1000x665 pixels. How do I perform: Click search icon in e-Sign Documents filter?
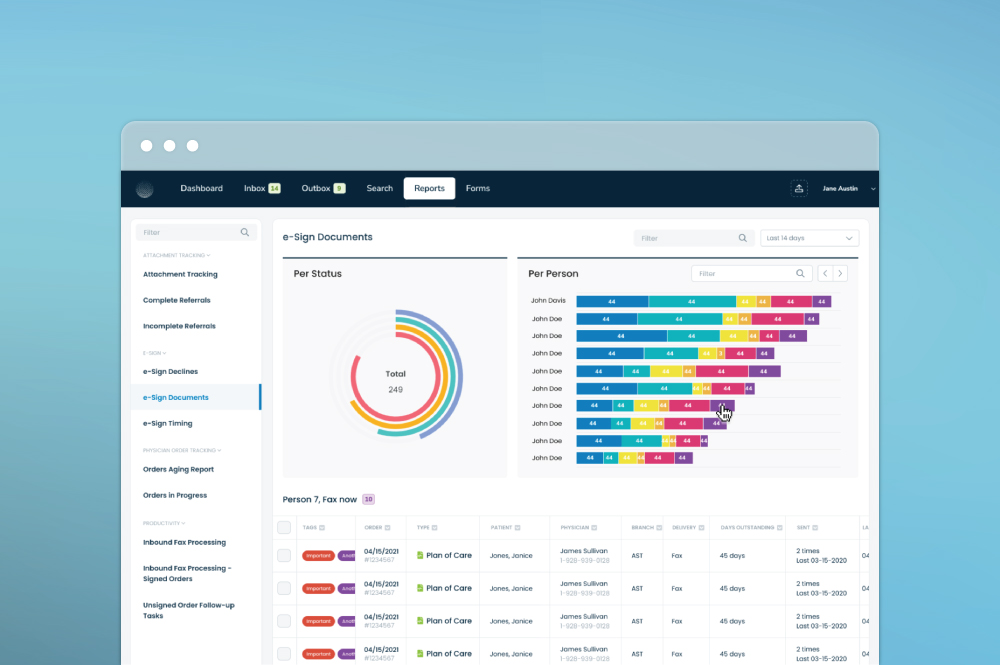[x=742, y=238]
